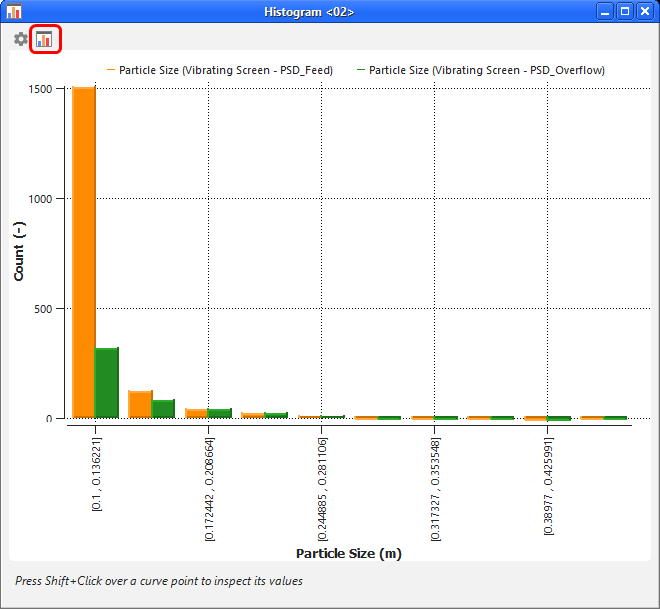This screenshot has height=609, width=660.
Task: Maximize the Histogram <02> window
Action: (x=624, y=12)
